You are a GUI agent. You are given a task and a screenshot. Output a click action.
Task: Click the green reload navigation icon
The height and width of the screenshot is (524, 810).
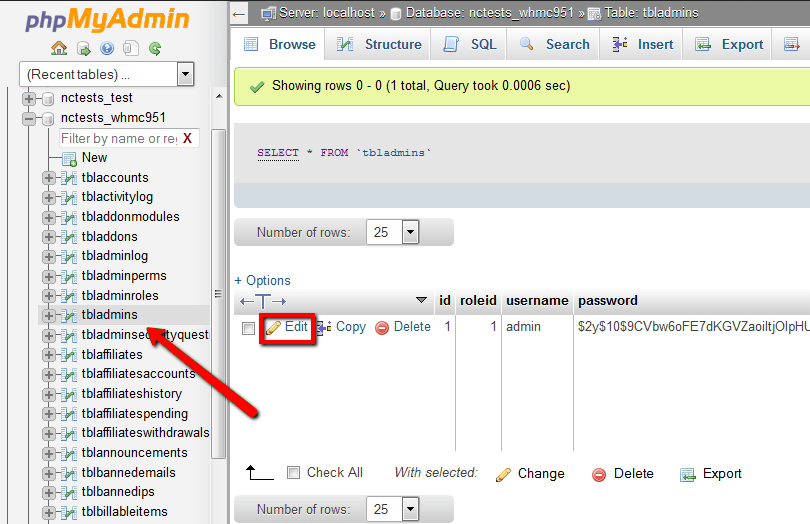coord(155,48)
